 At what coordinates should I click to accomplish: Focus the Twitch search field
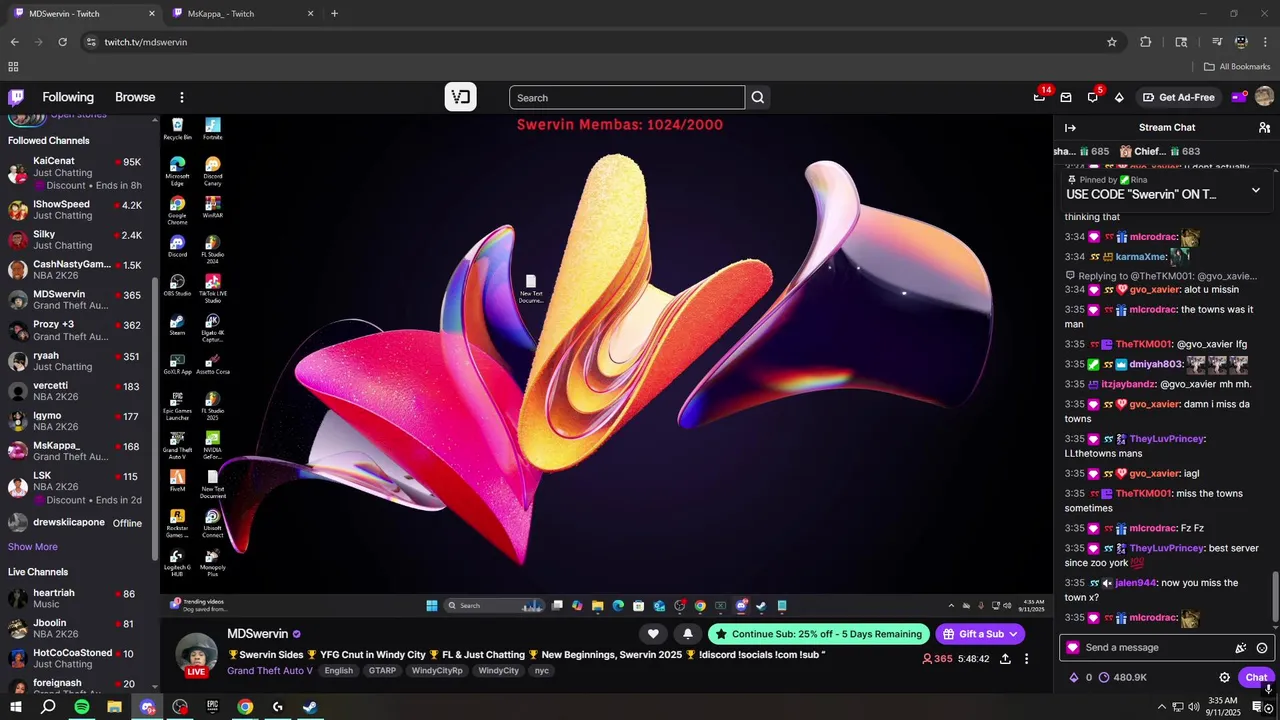(x=627, y=97)
